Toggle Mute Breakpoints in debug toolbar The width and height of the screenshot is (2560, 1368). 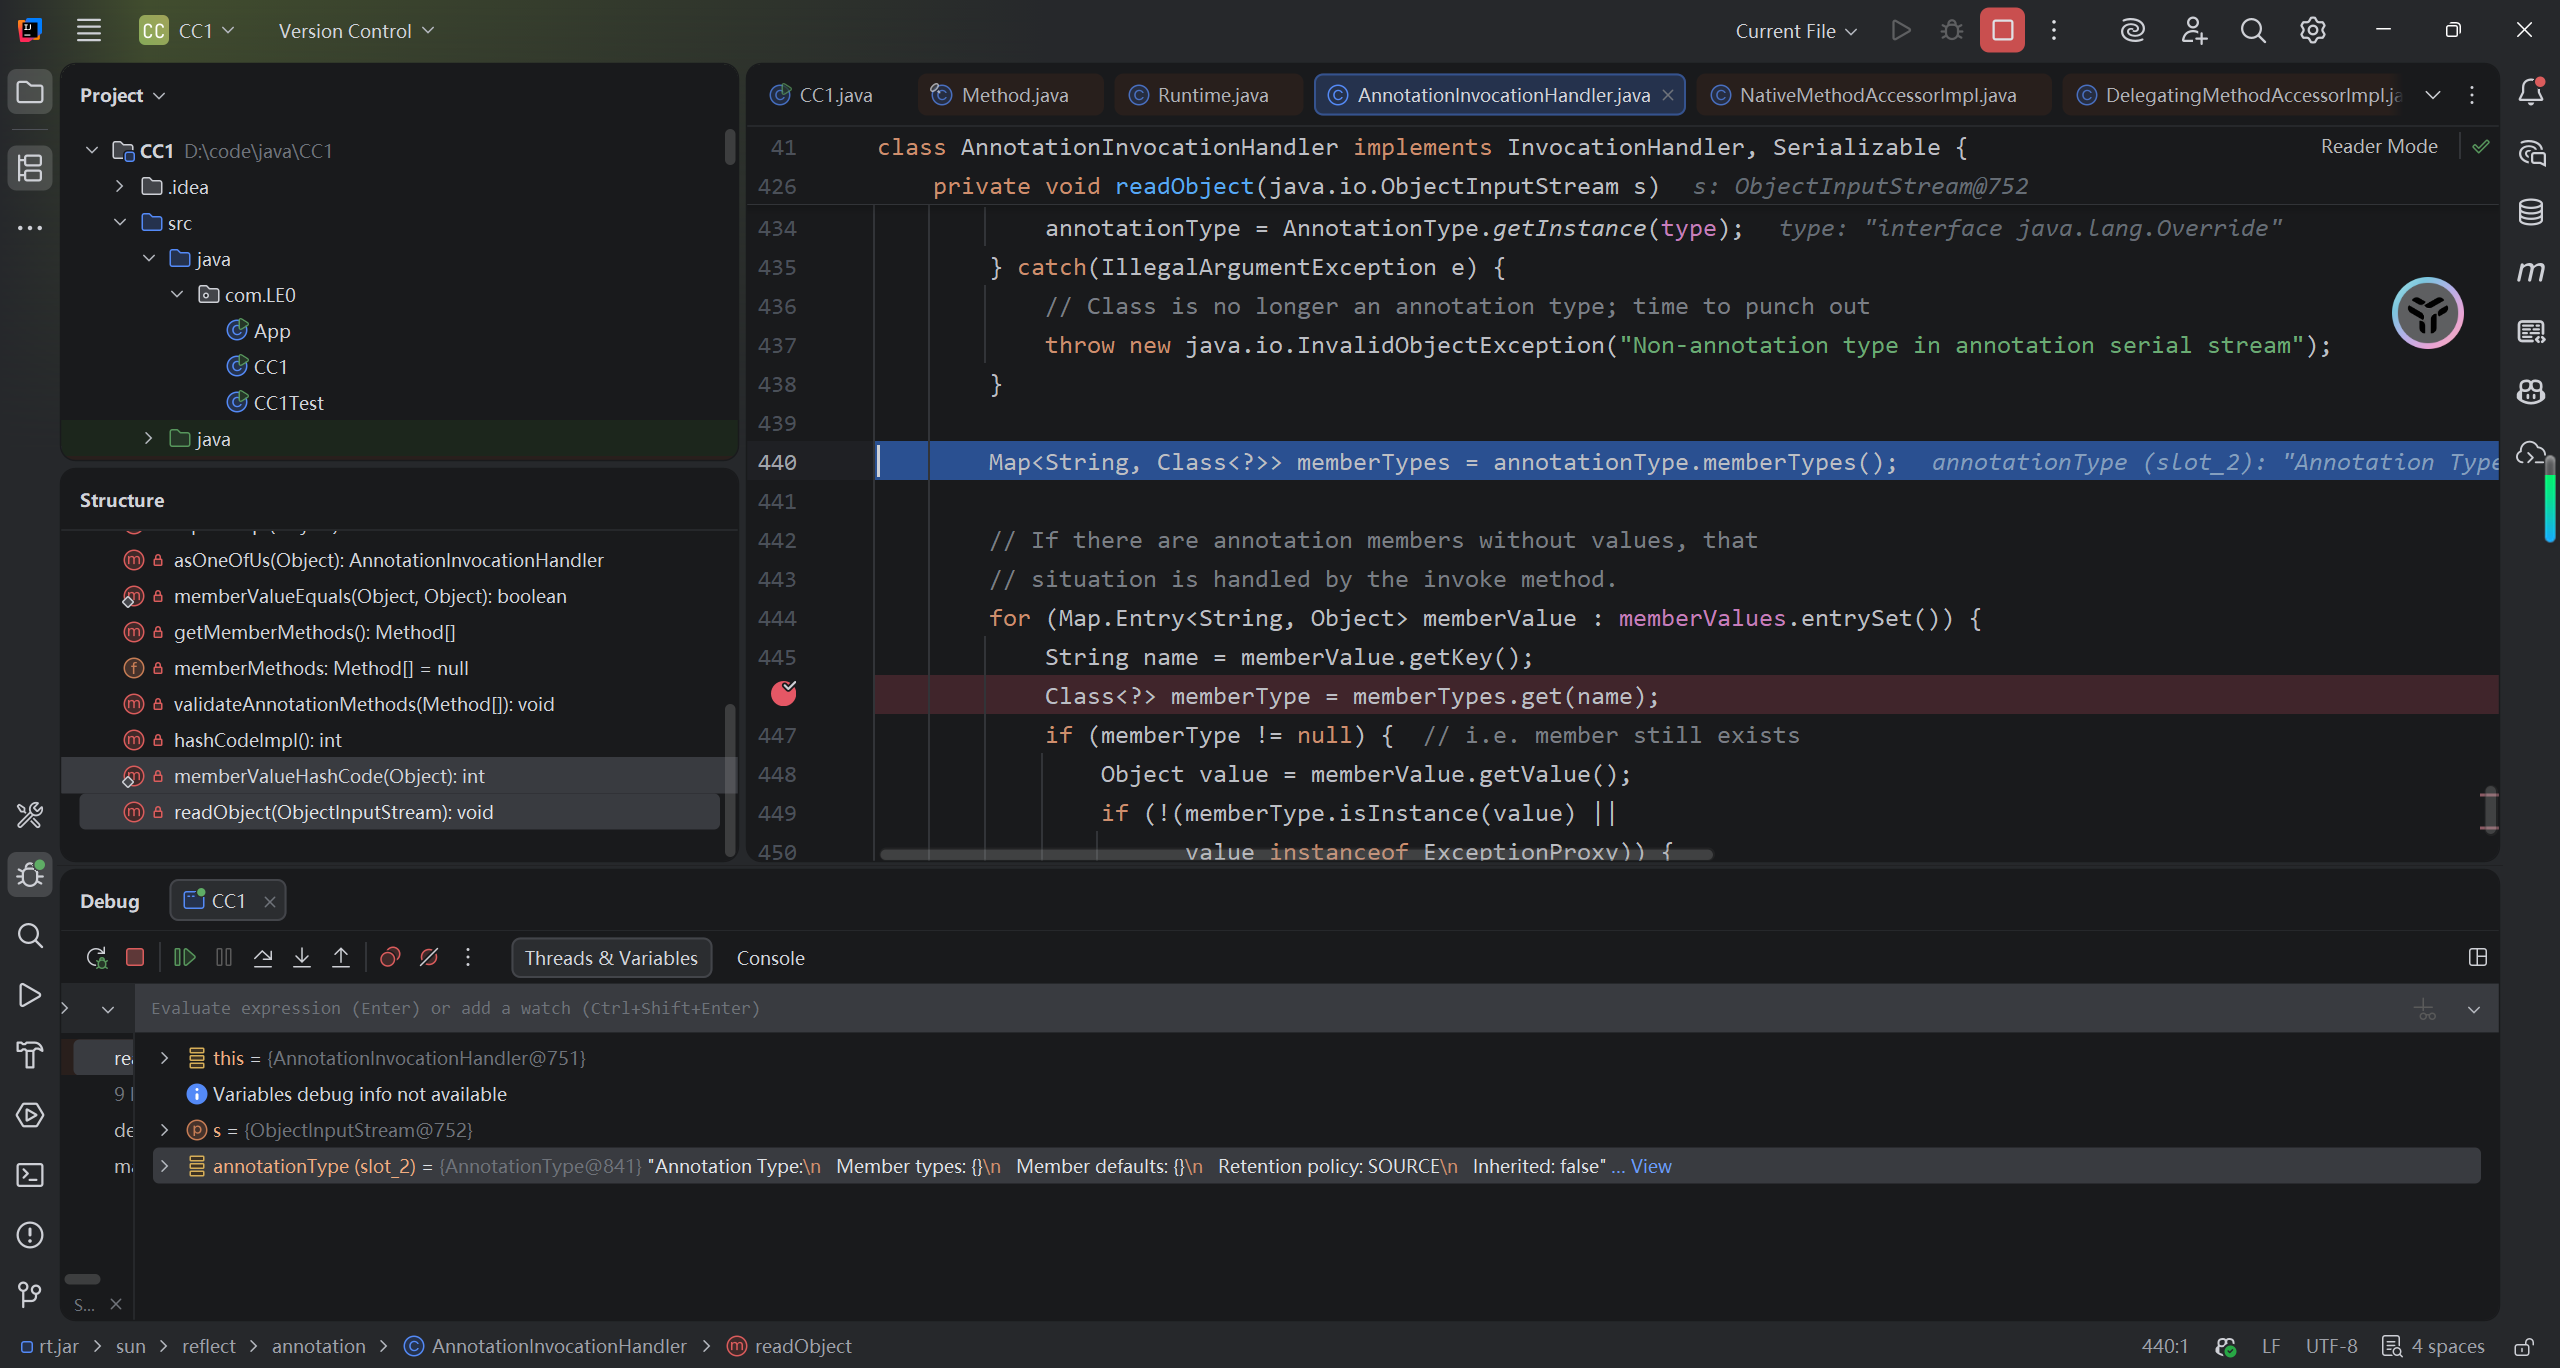[x=429, y=957]
